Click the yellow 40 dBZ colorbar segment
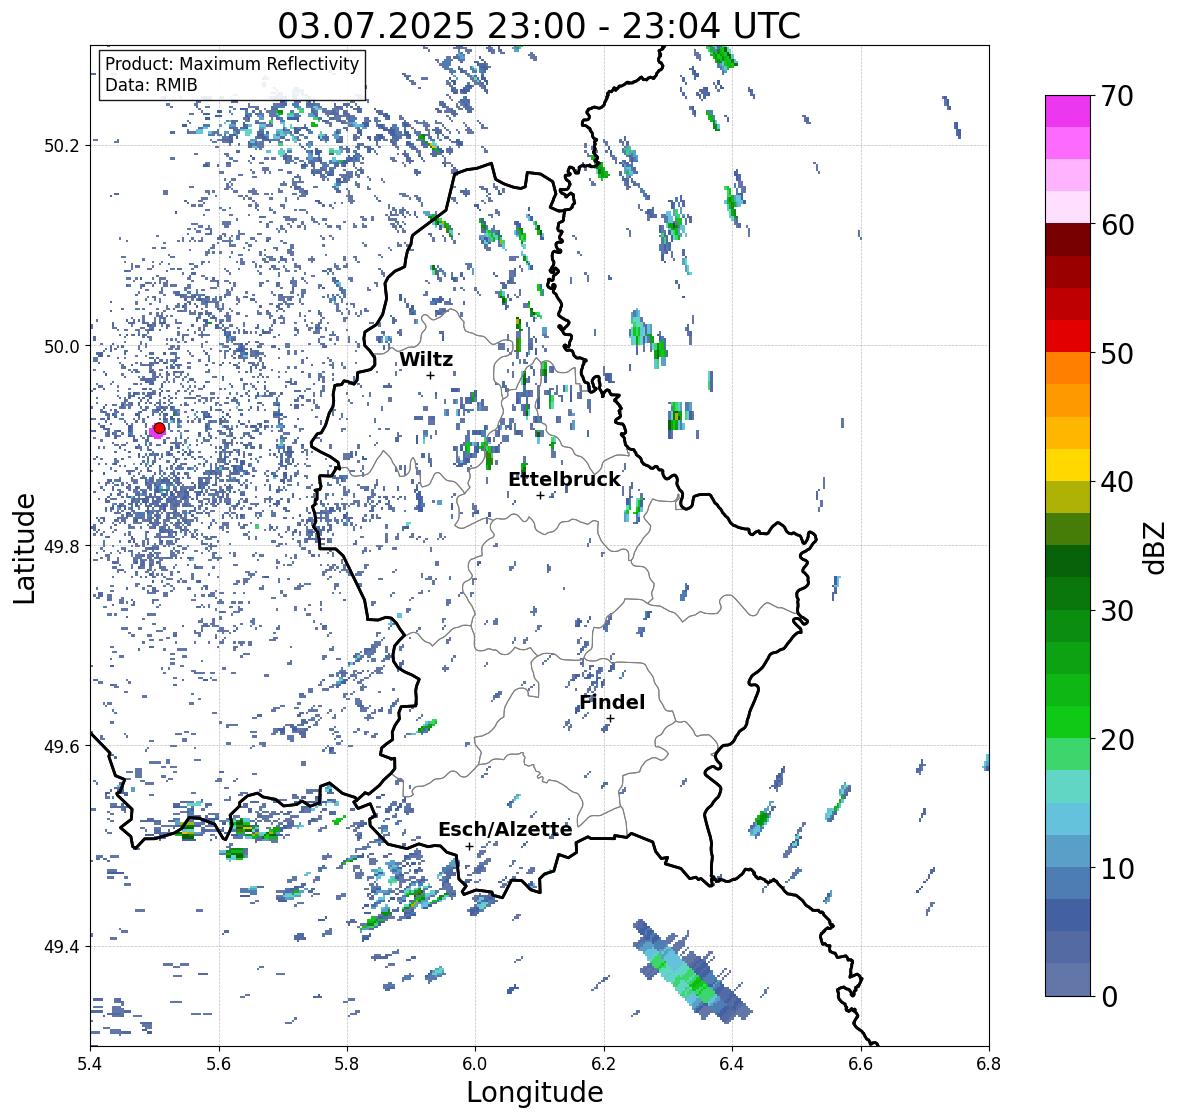 pos(1068,465)
